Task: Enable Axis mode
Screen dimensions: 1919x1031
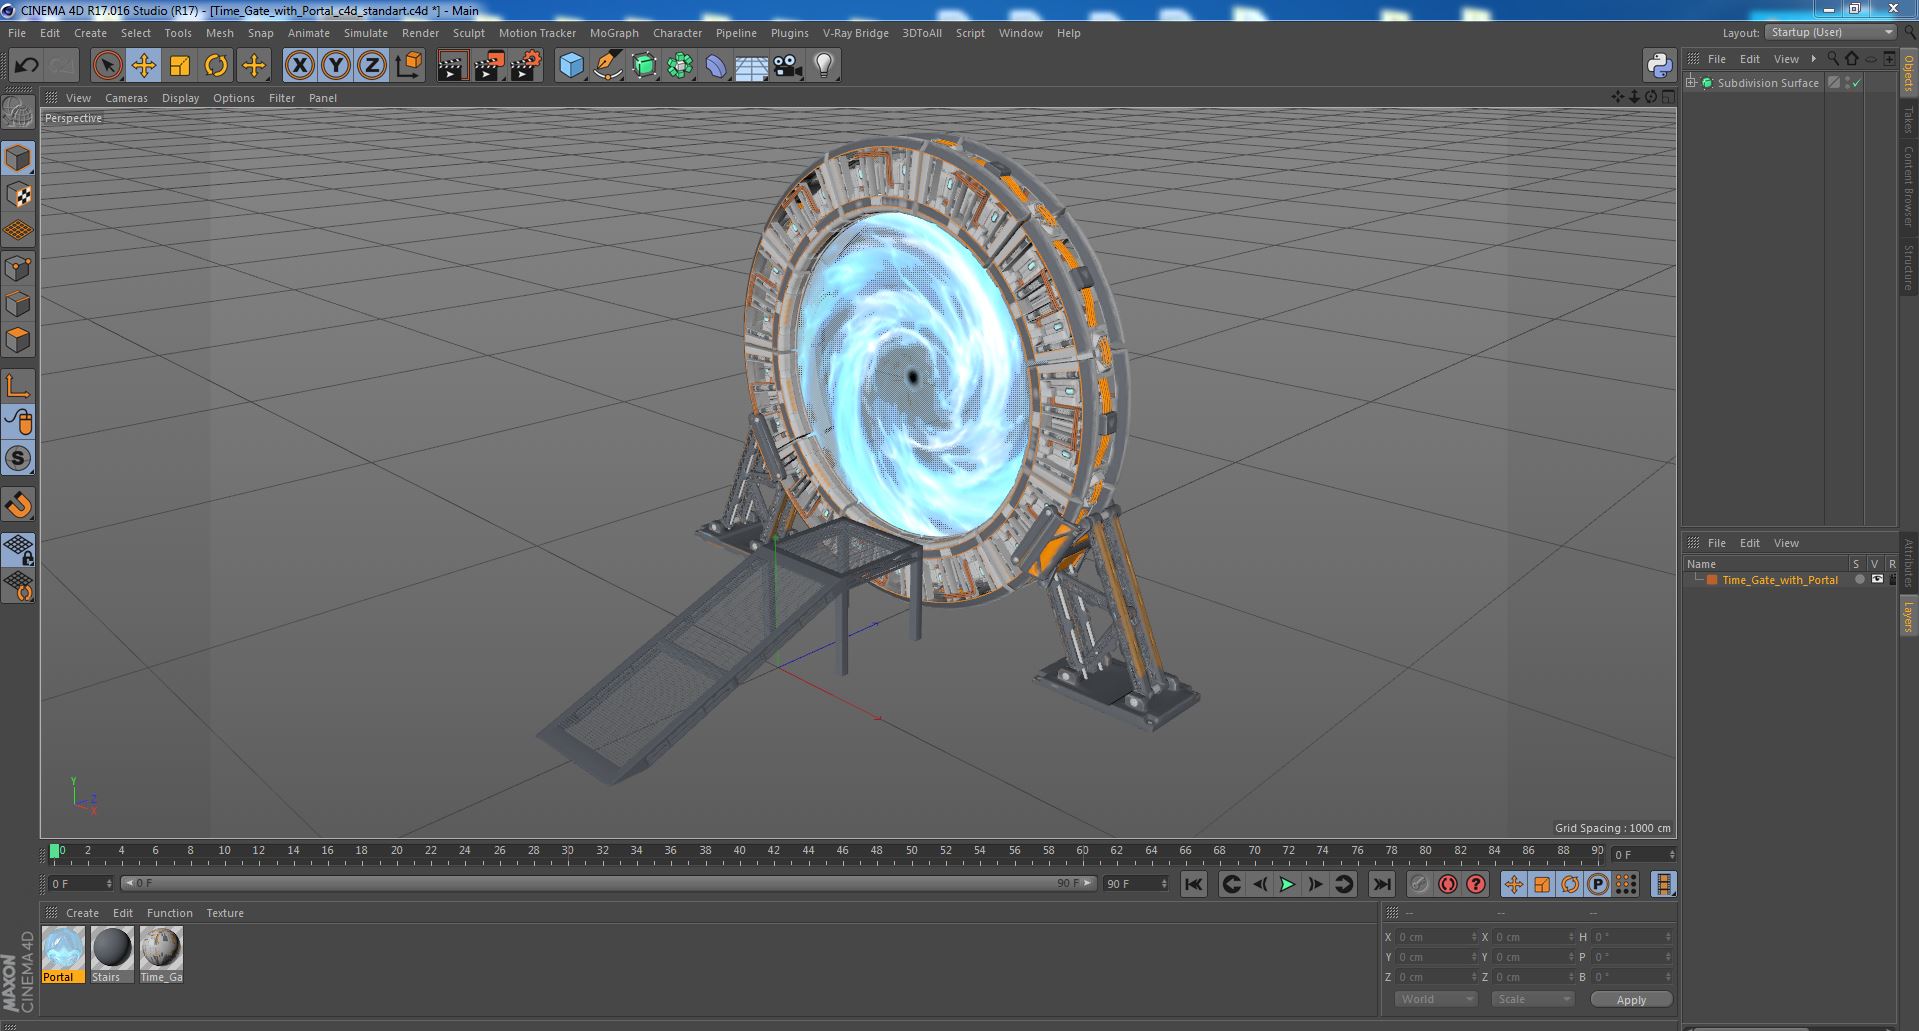Action: point(18,386)
